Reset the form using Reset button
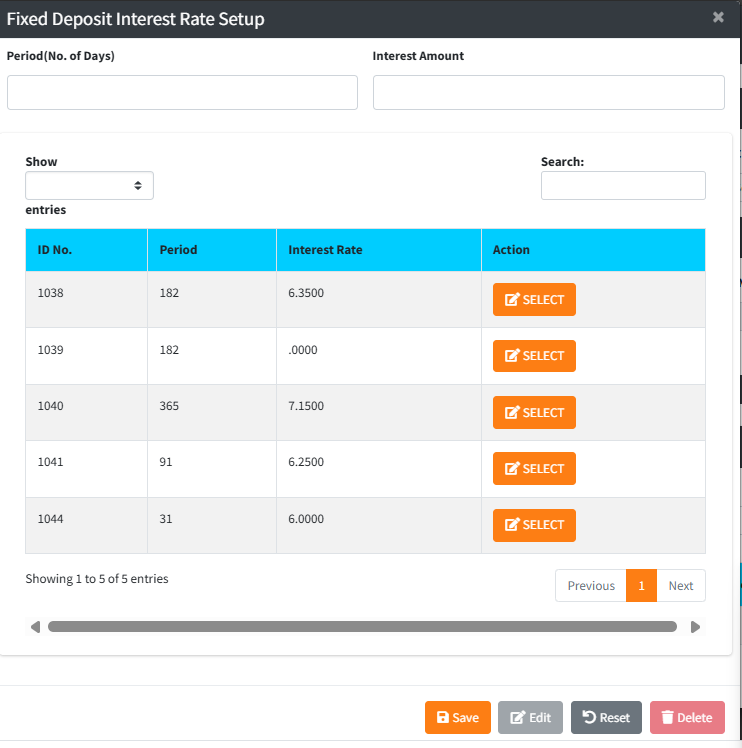The image size is (742, 748). tap(606, 717)
